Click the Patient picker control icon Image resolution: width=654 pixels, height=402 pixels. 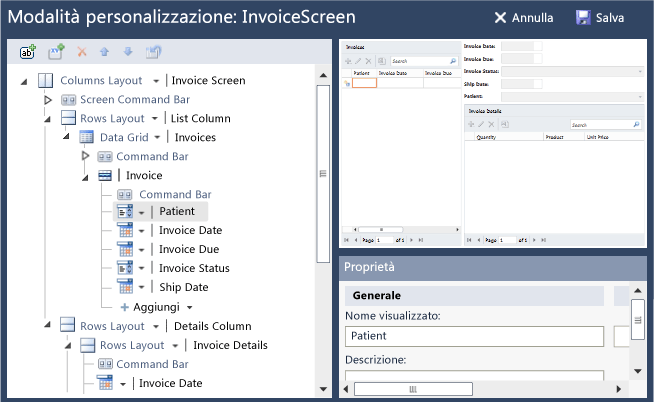pyautogui.click(x=125, y=211)
